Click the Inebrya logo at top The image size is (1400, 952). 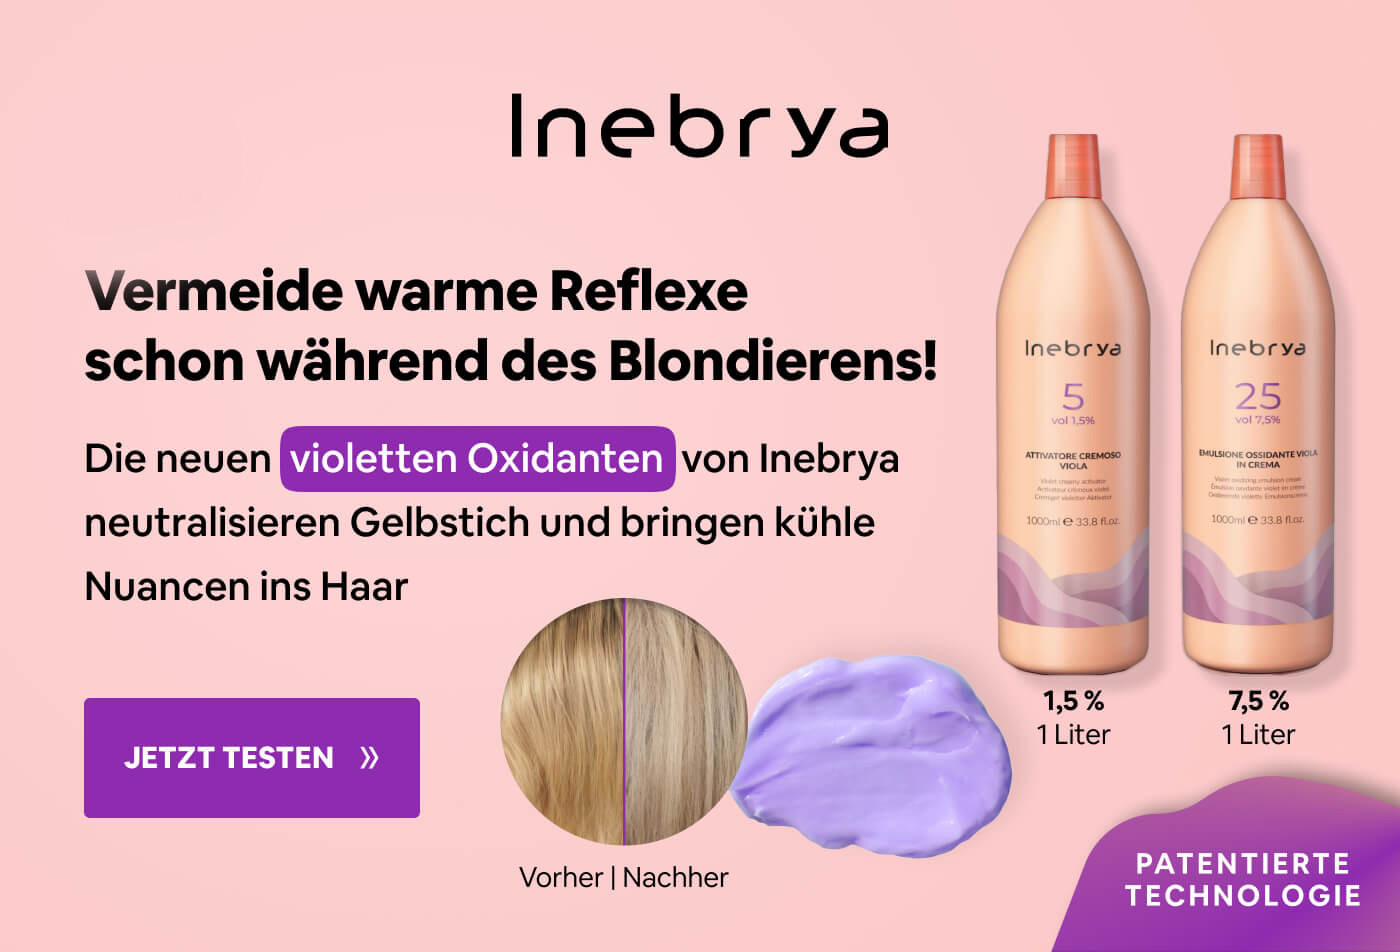699,127
